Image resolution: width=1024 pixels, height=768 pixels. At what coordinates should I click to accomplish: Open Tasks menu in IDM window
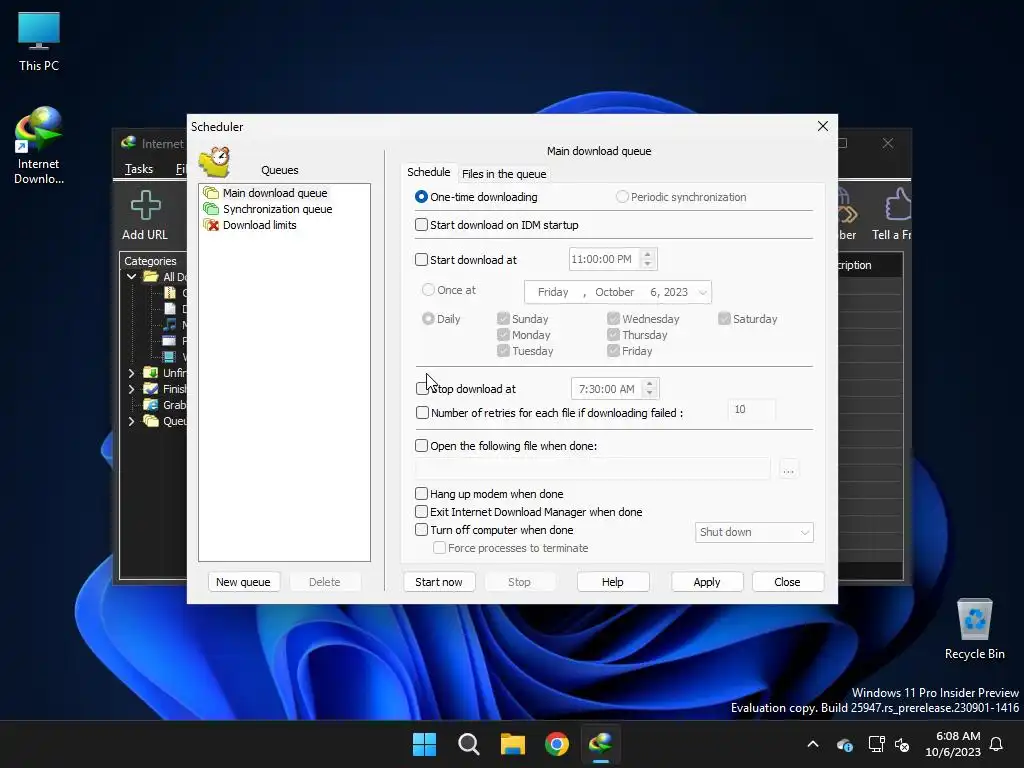click(x=138, y=169)
